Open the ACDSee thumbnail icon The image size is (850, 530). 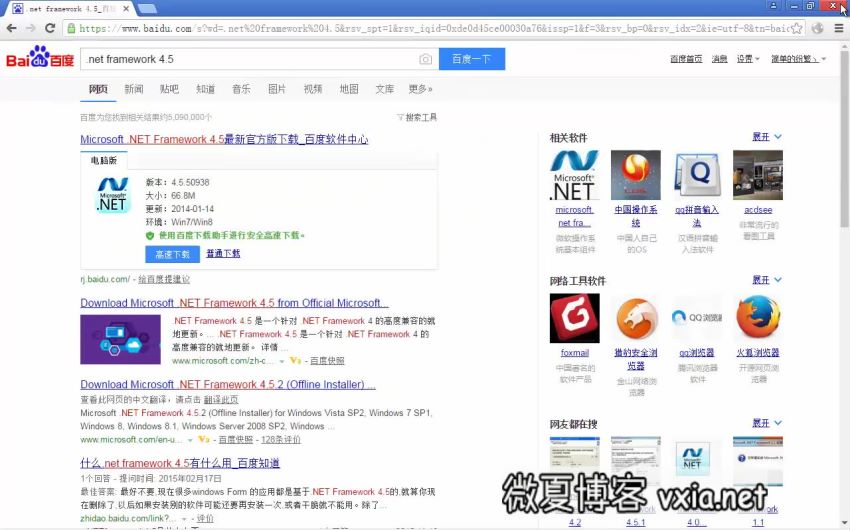click(x=758, y=175)
